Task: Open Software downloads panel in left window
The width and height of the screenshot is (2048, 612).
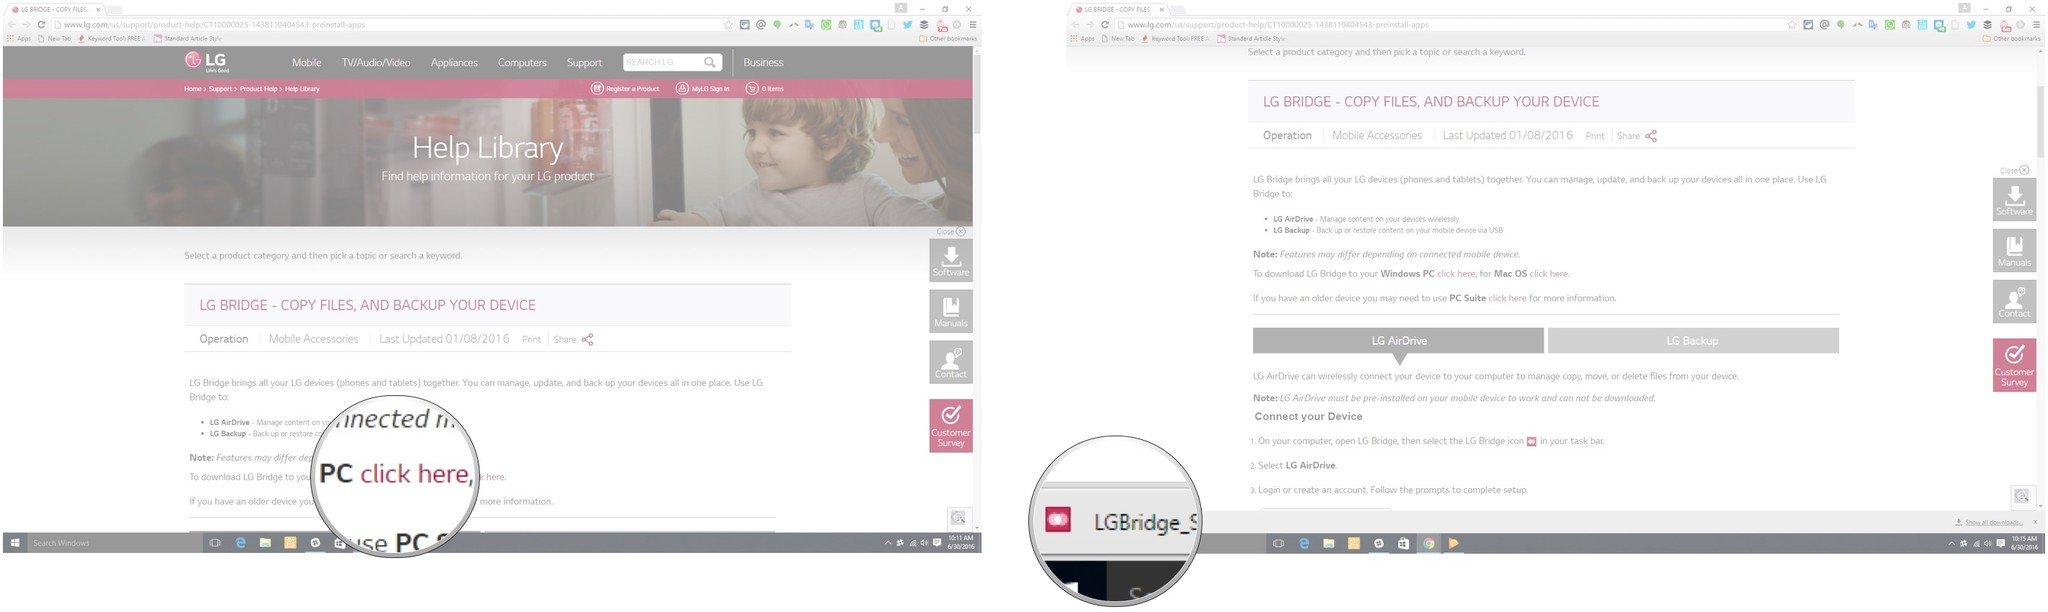Action: coord(951,260)
